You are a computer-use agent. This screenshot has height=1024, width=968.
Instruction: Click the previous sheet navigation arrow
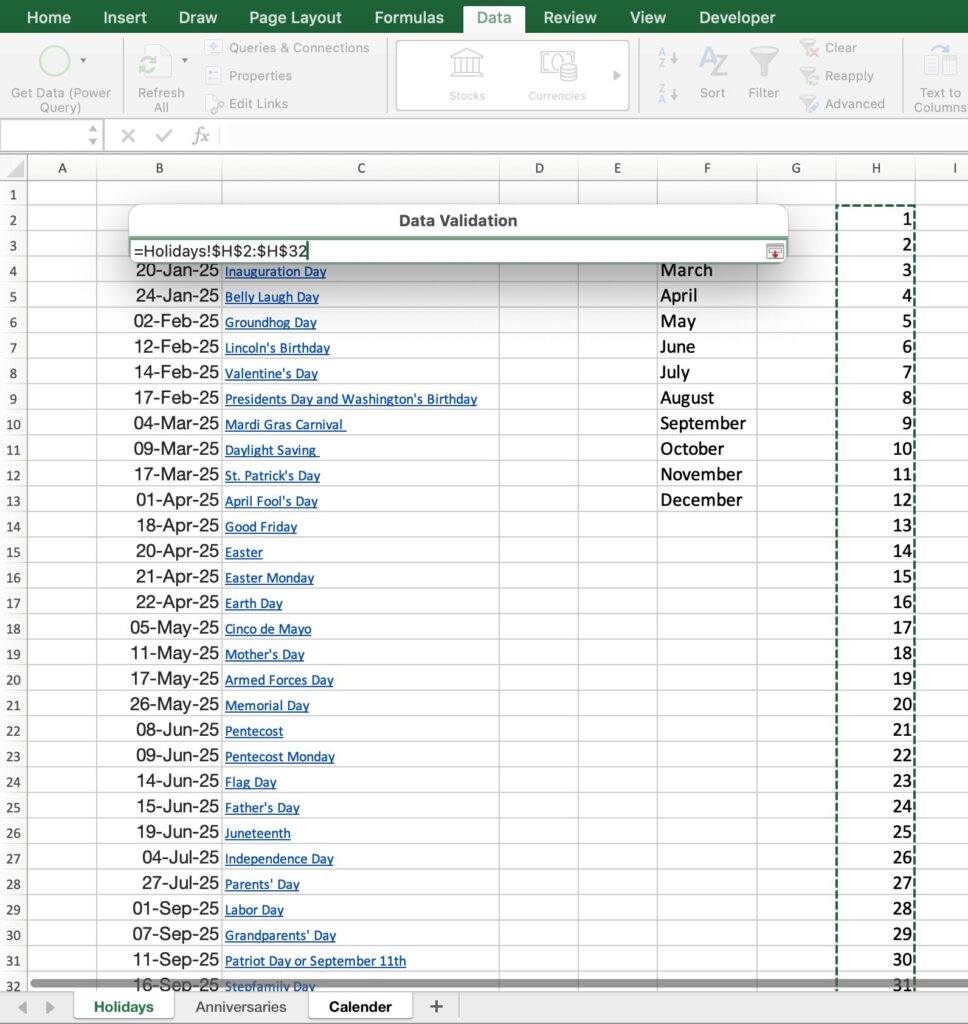point(24,1007)
